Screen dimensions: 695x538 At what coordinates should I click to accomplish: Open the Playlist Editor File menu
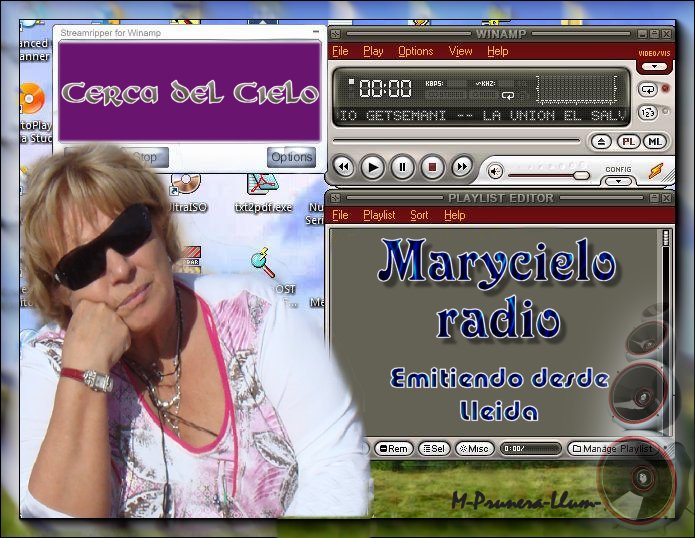[340, 215]
